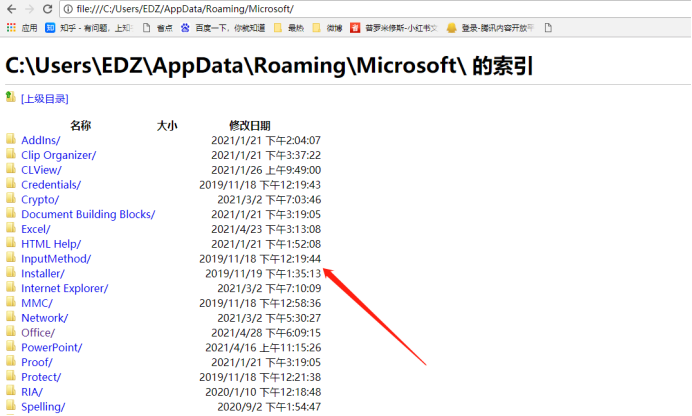
Task: Click folder icon next to Proof/
Action: 11,361
